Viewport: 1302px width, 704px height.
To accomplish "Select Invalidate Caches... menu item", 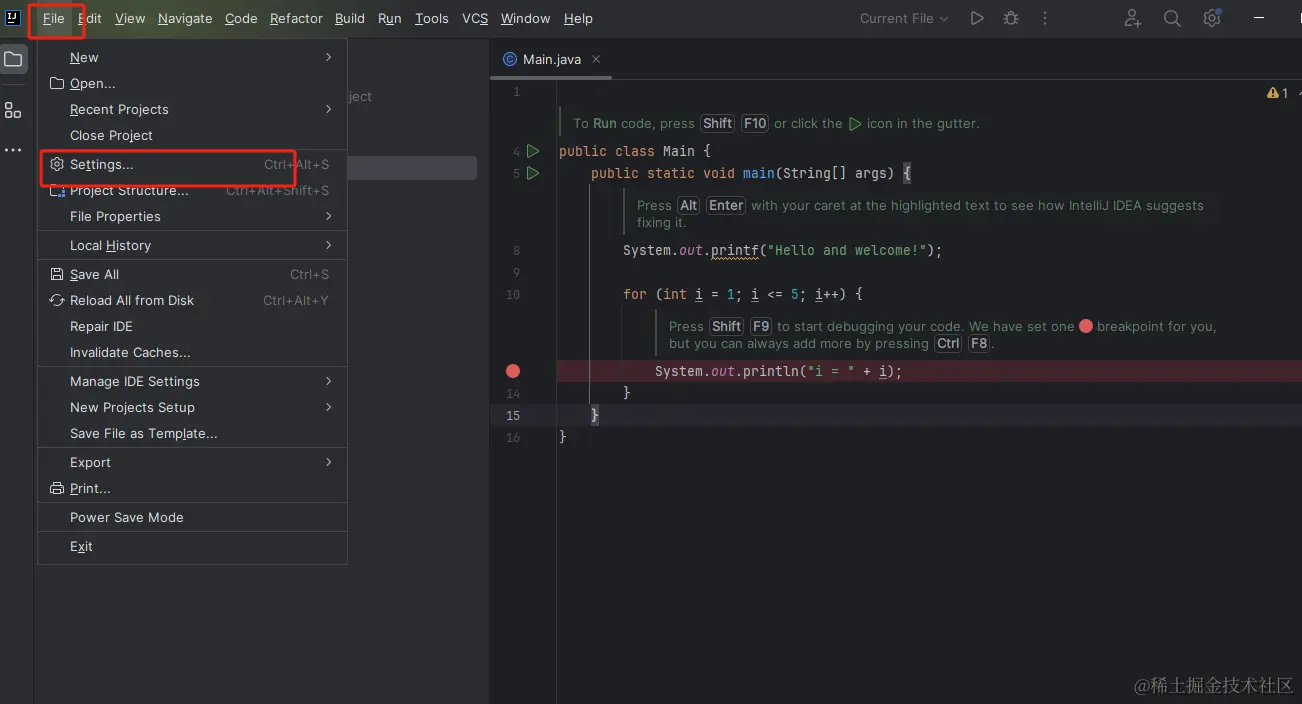I will point(192,353).
